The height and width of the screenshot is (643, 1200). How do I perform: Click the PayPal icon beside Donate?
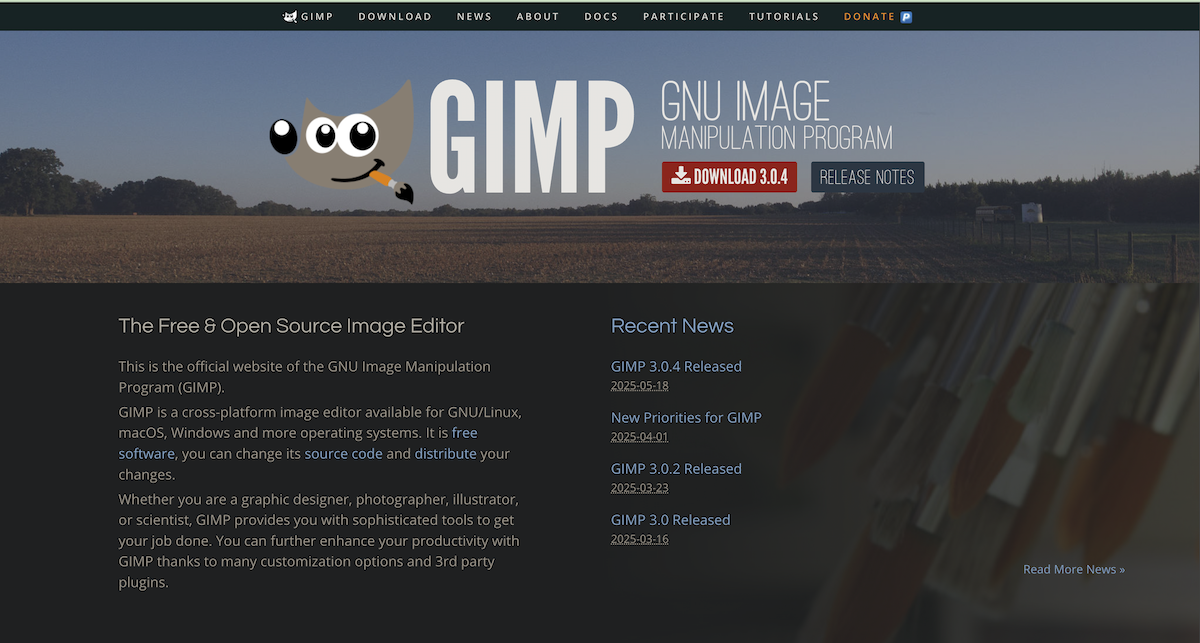point(906,17)
